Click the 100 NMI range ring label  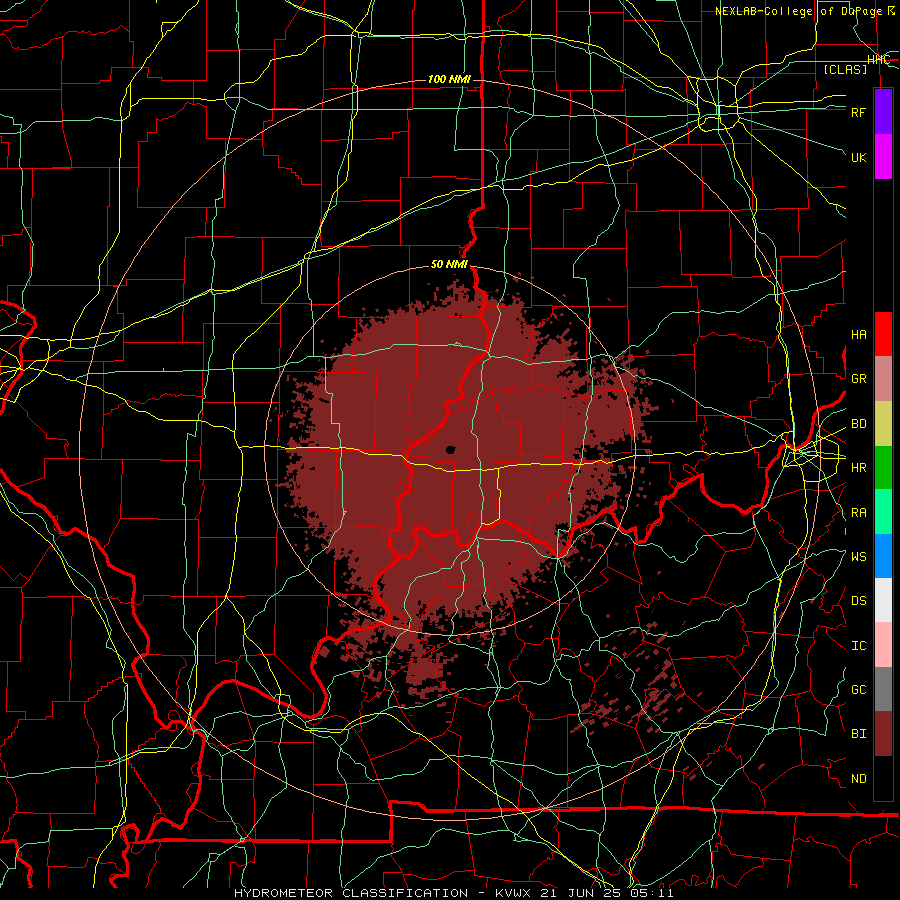pos(449,79)
